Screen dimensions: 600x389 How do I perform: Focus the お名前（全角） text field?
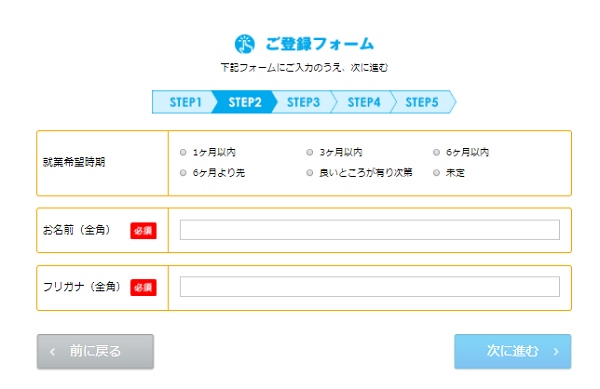(370, 230)
